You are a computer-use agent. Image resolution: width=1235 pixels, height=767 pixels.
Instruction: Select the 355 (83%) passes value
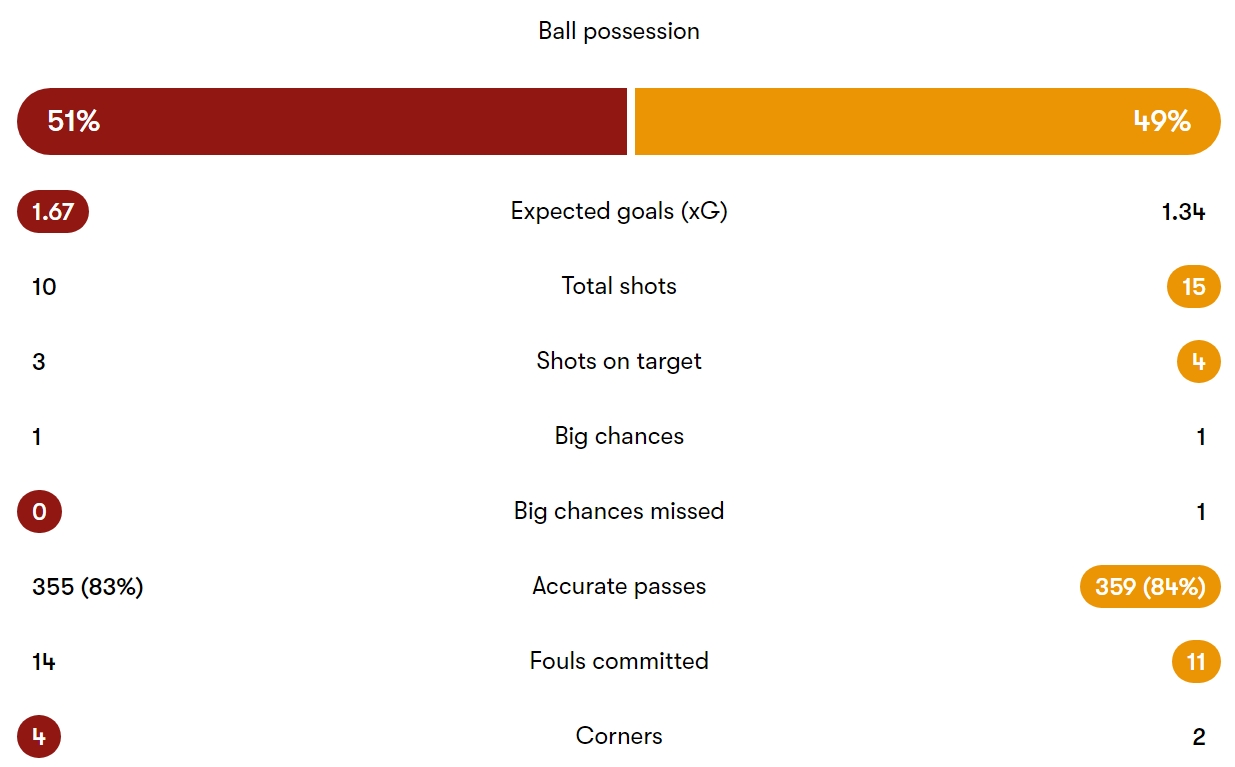88,587
